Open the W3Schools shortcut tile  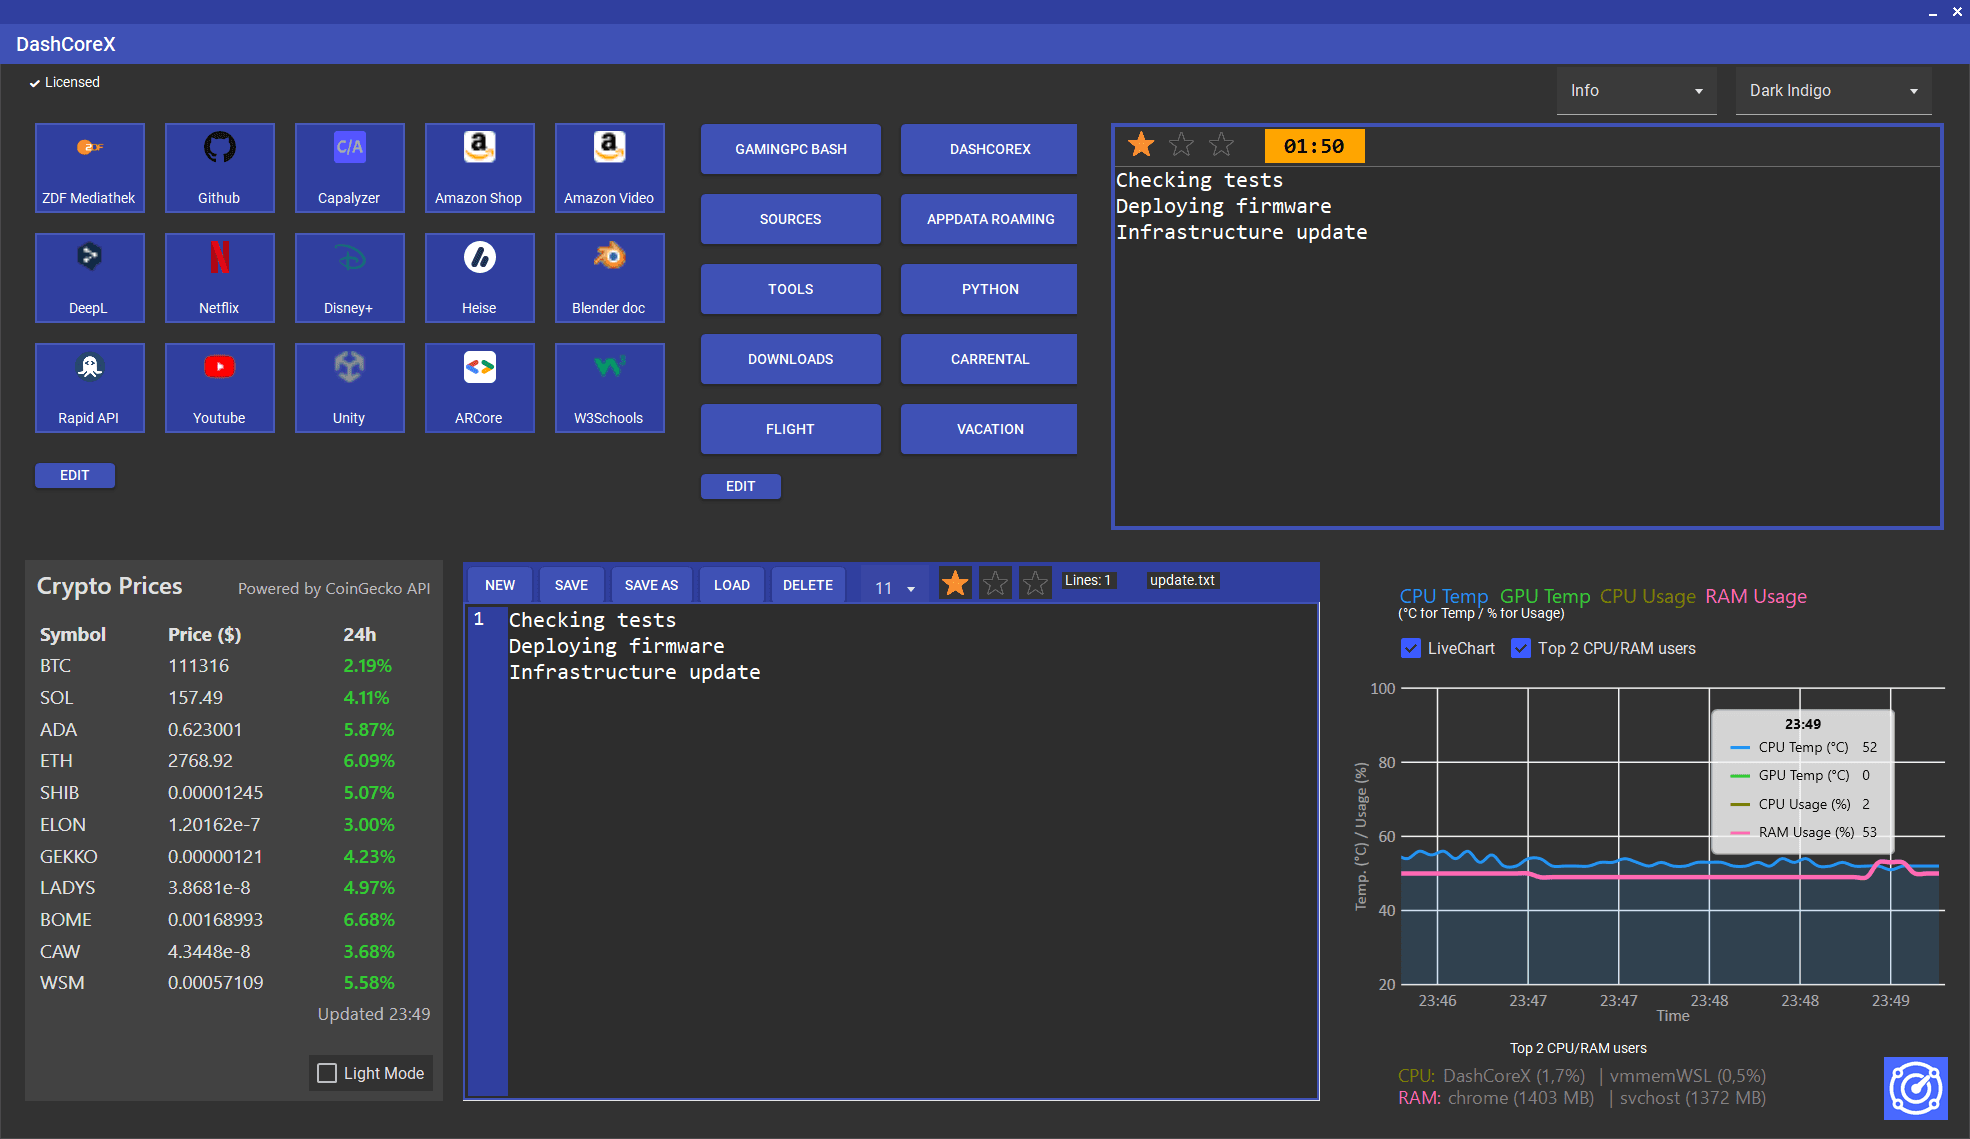pos(609,388)
